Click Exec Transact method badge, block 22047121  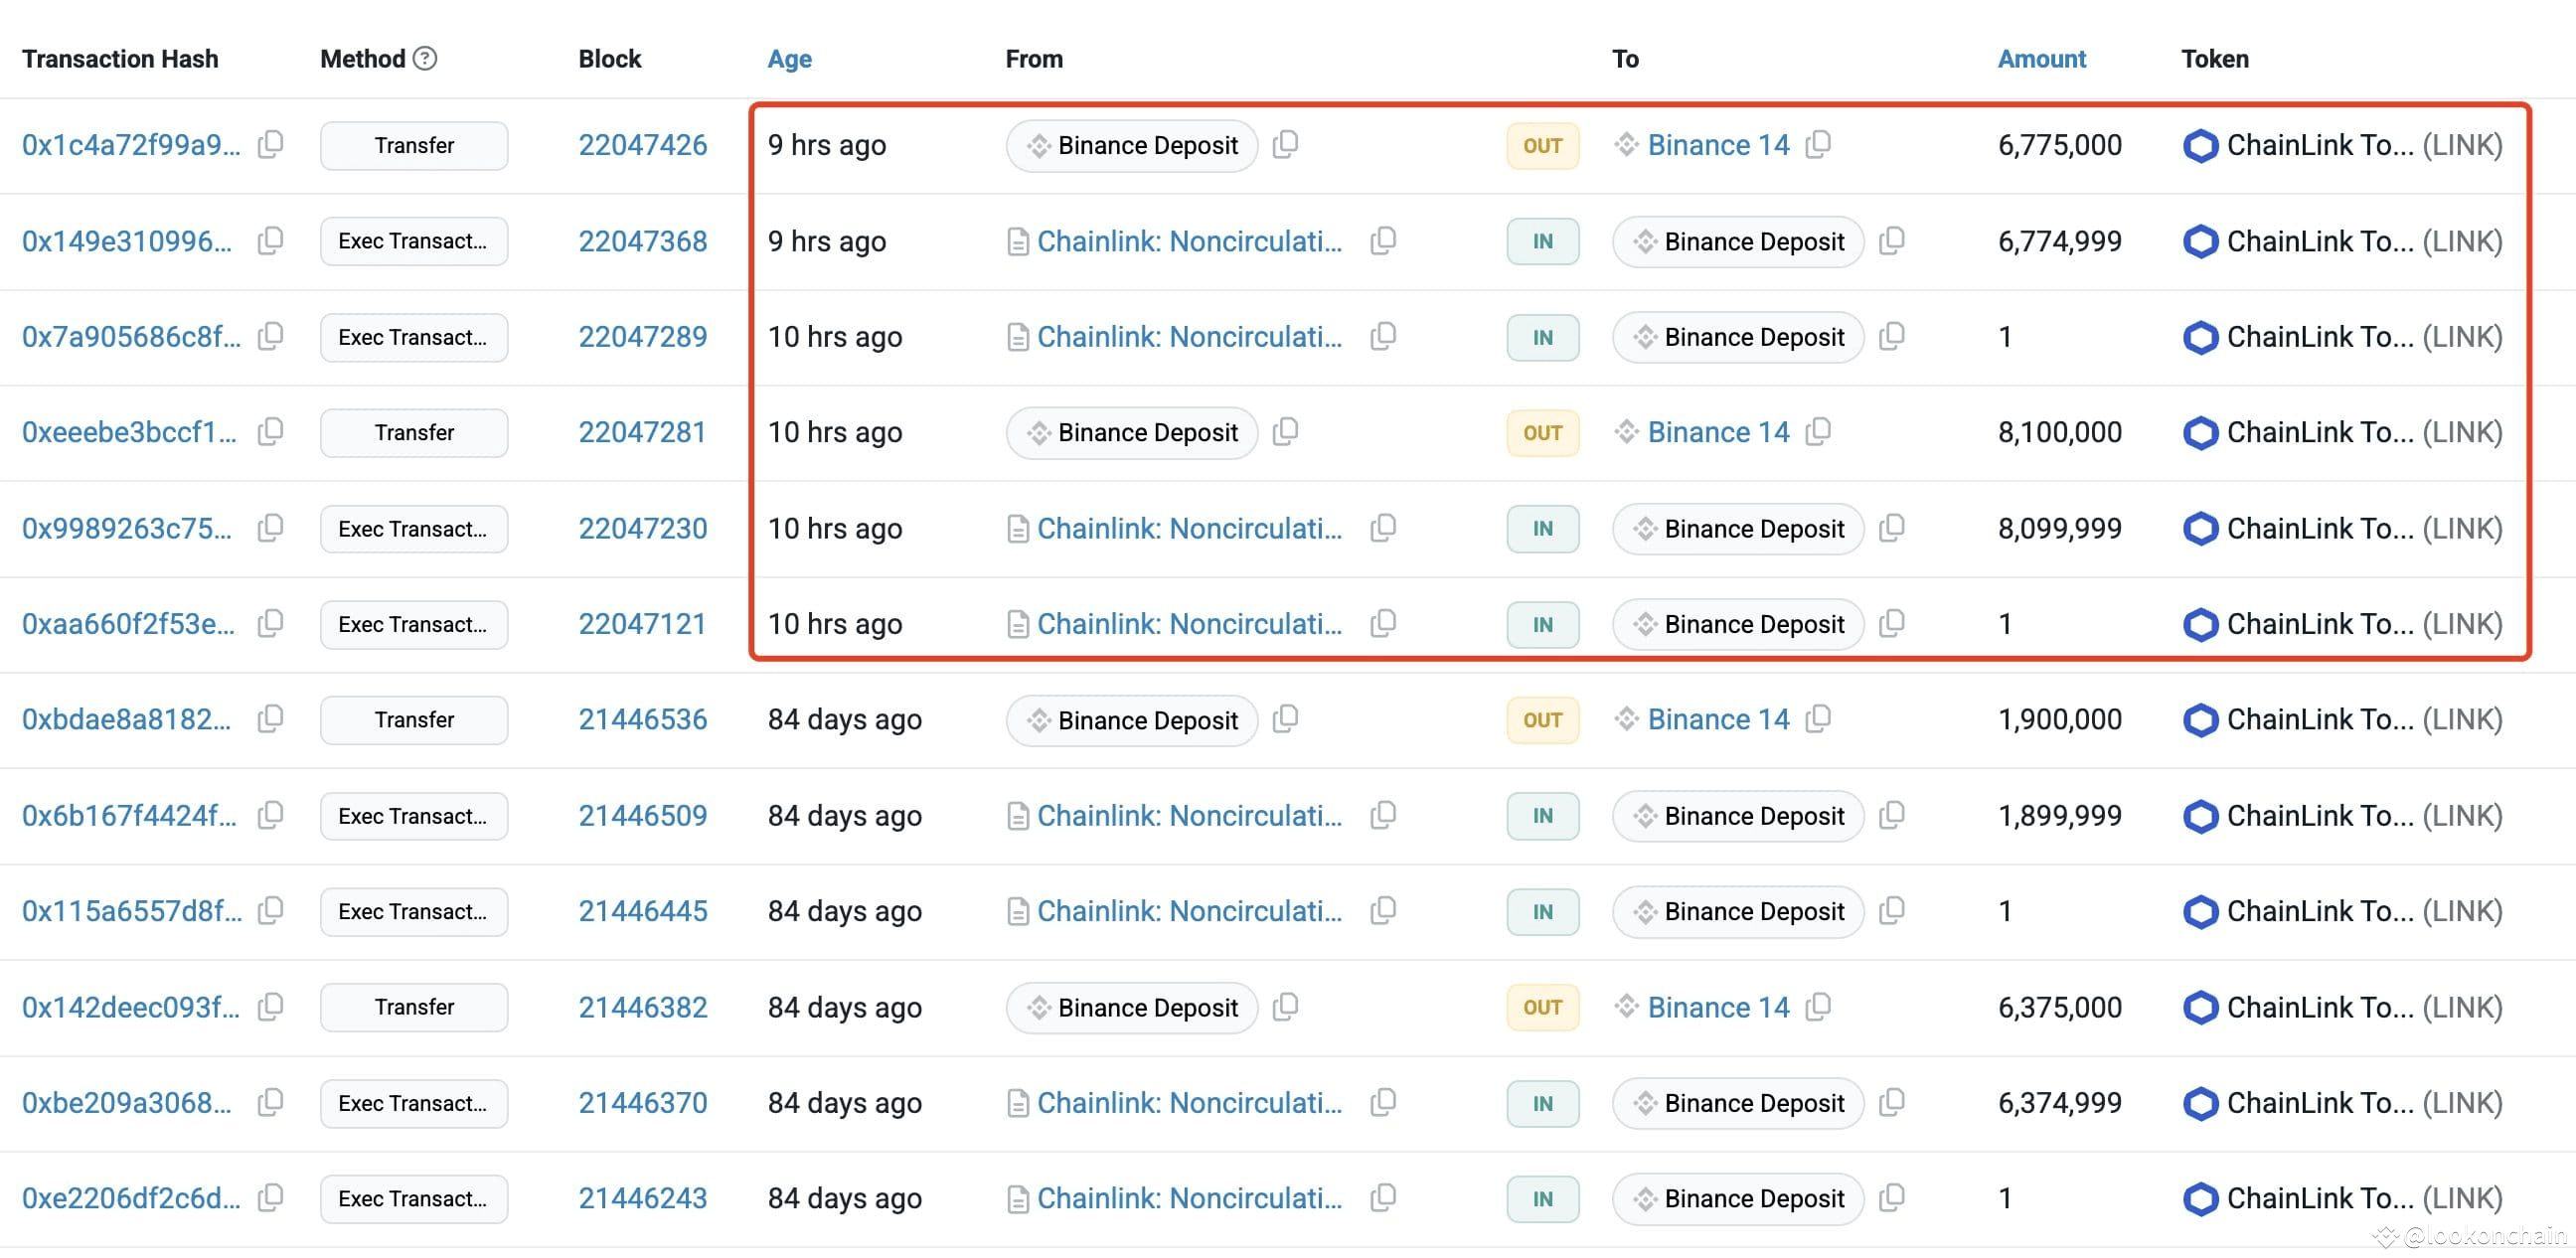tap(414, 625)
